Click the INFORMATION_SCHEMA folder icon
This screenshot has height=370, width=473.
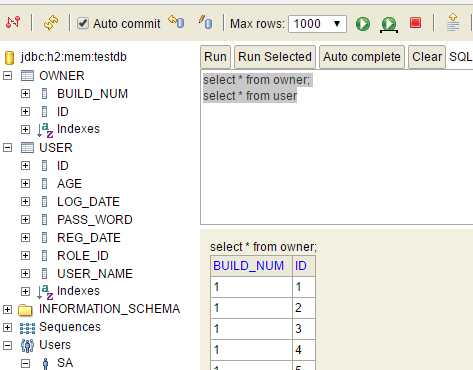click(25, 310)
